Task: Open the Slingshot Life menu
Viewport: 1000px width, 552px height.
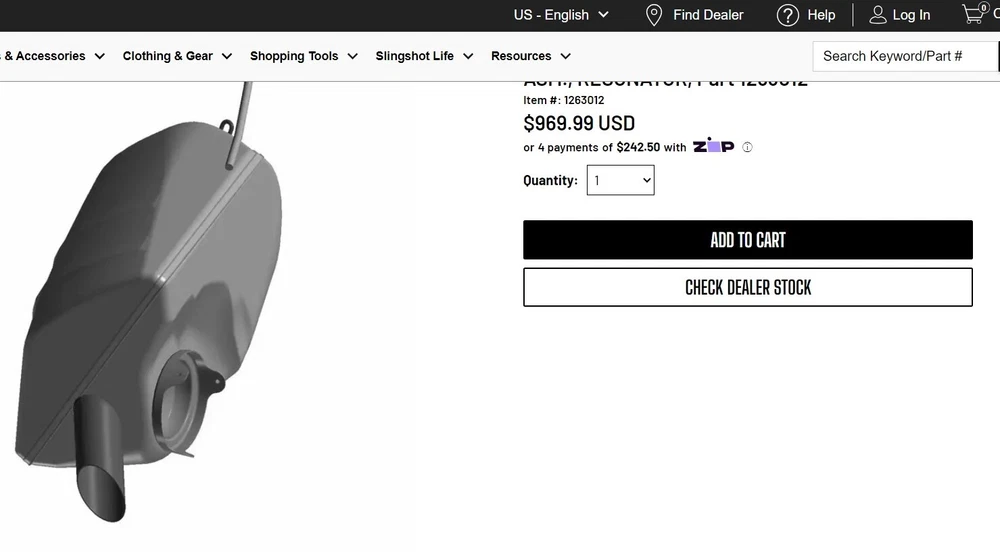Action: tap(424, 56)
